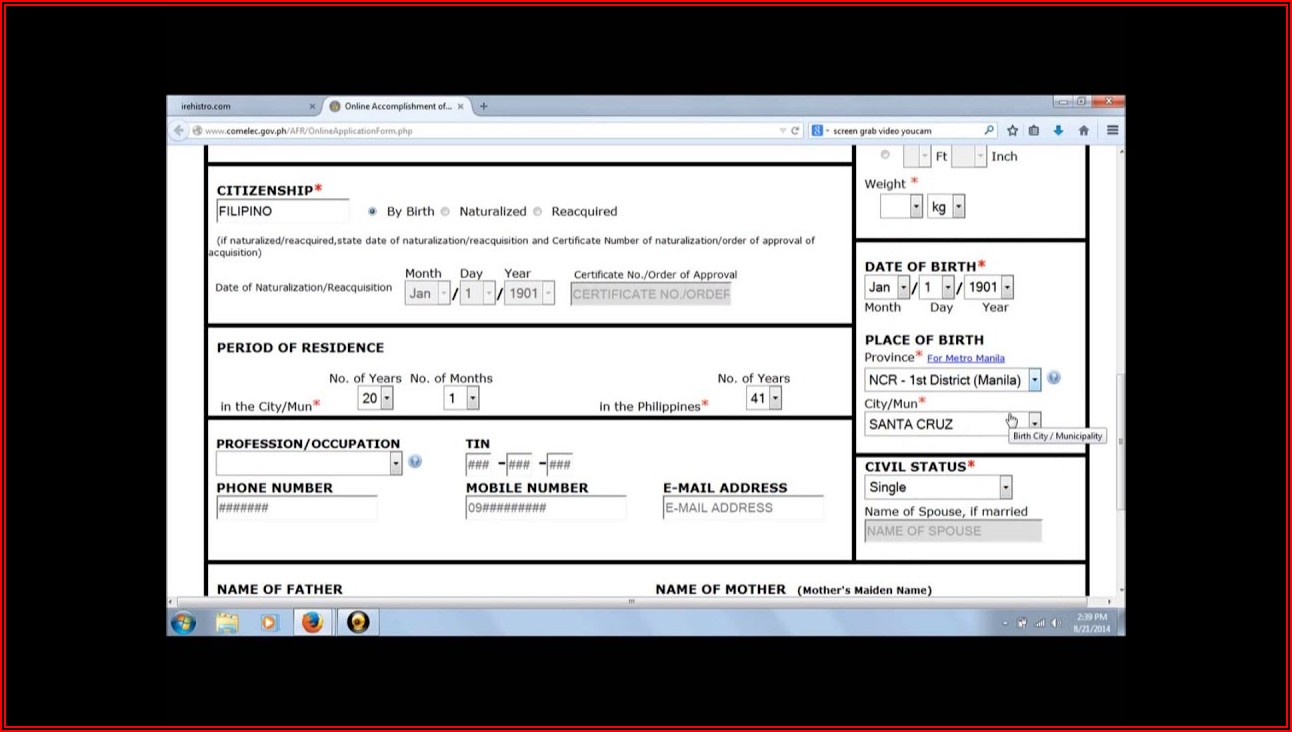
Task: Click the E-mail Address input field
Action: tap(743, 508)
